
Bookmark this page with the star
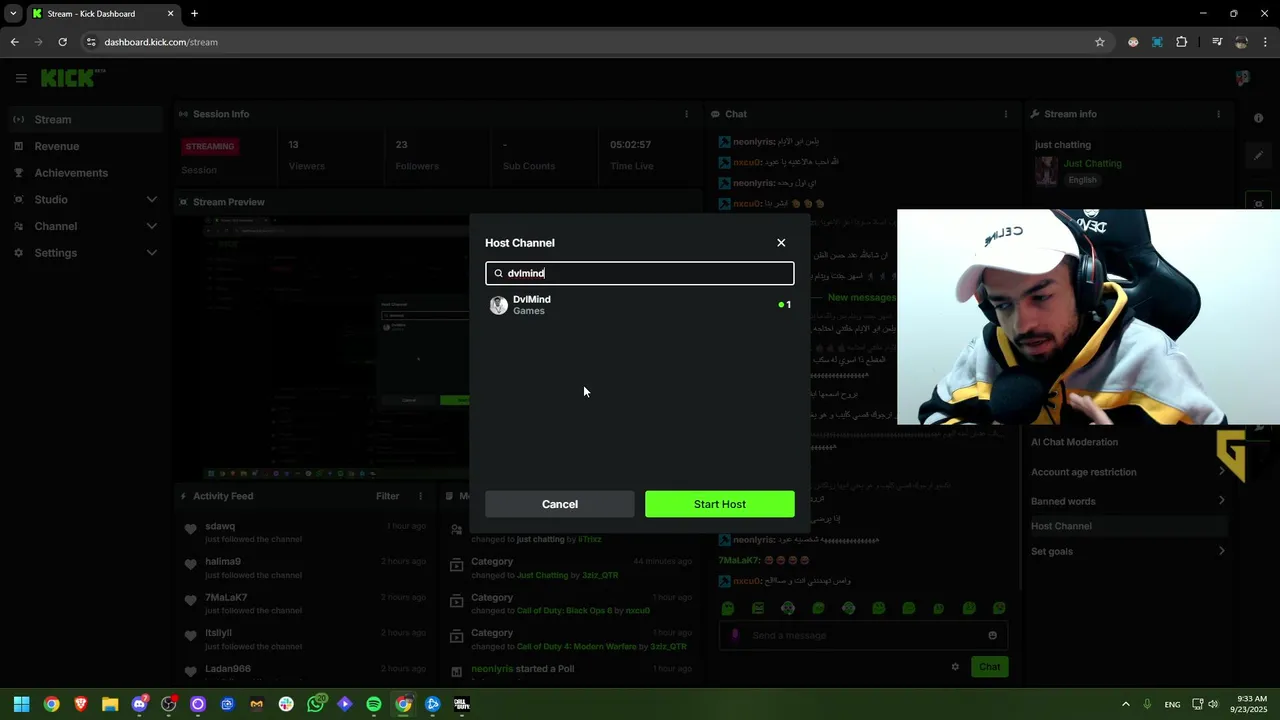[x=1100, y=42]
